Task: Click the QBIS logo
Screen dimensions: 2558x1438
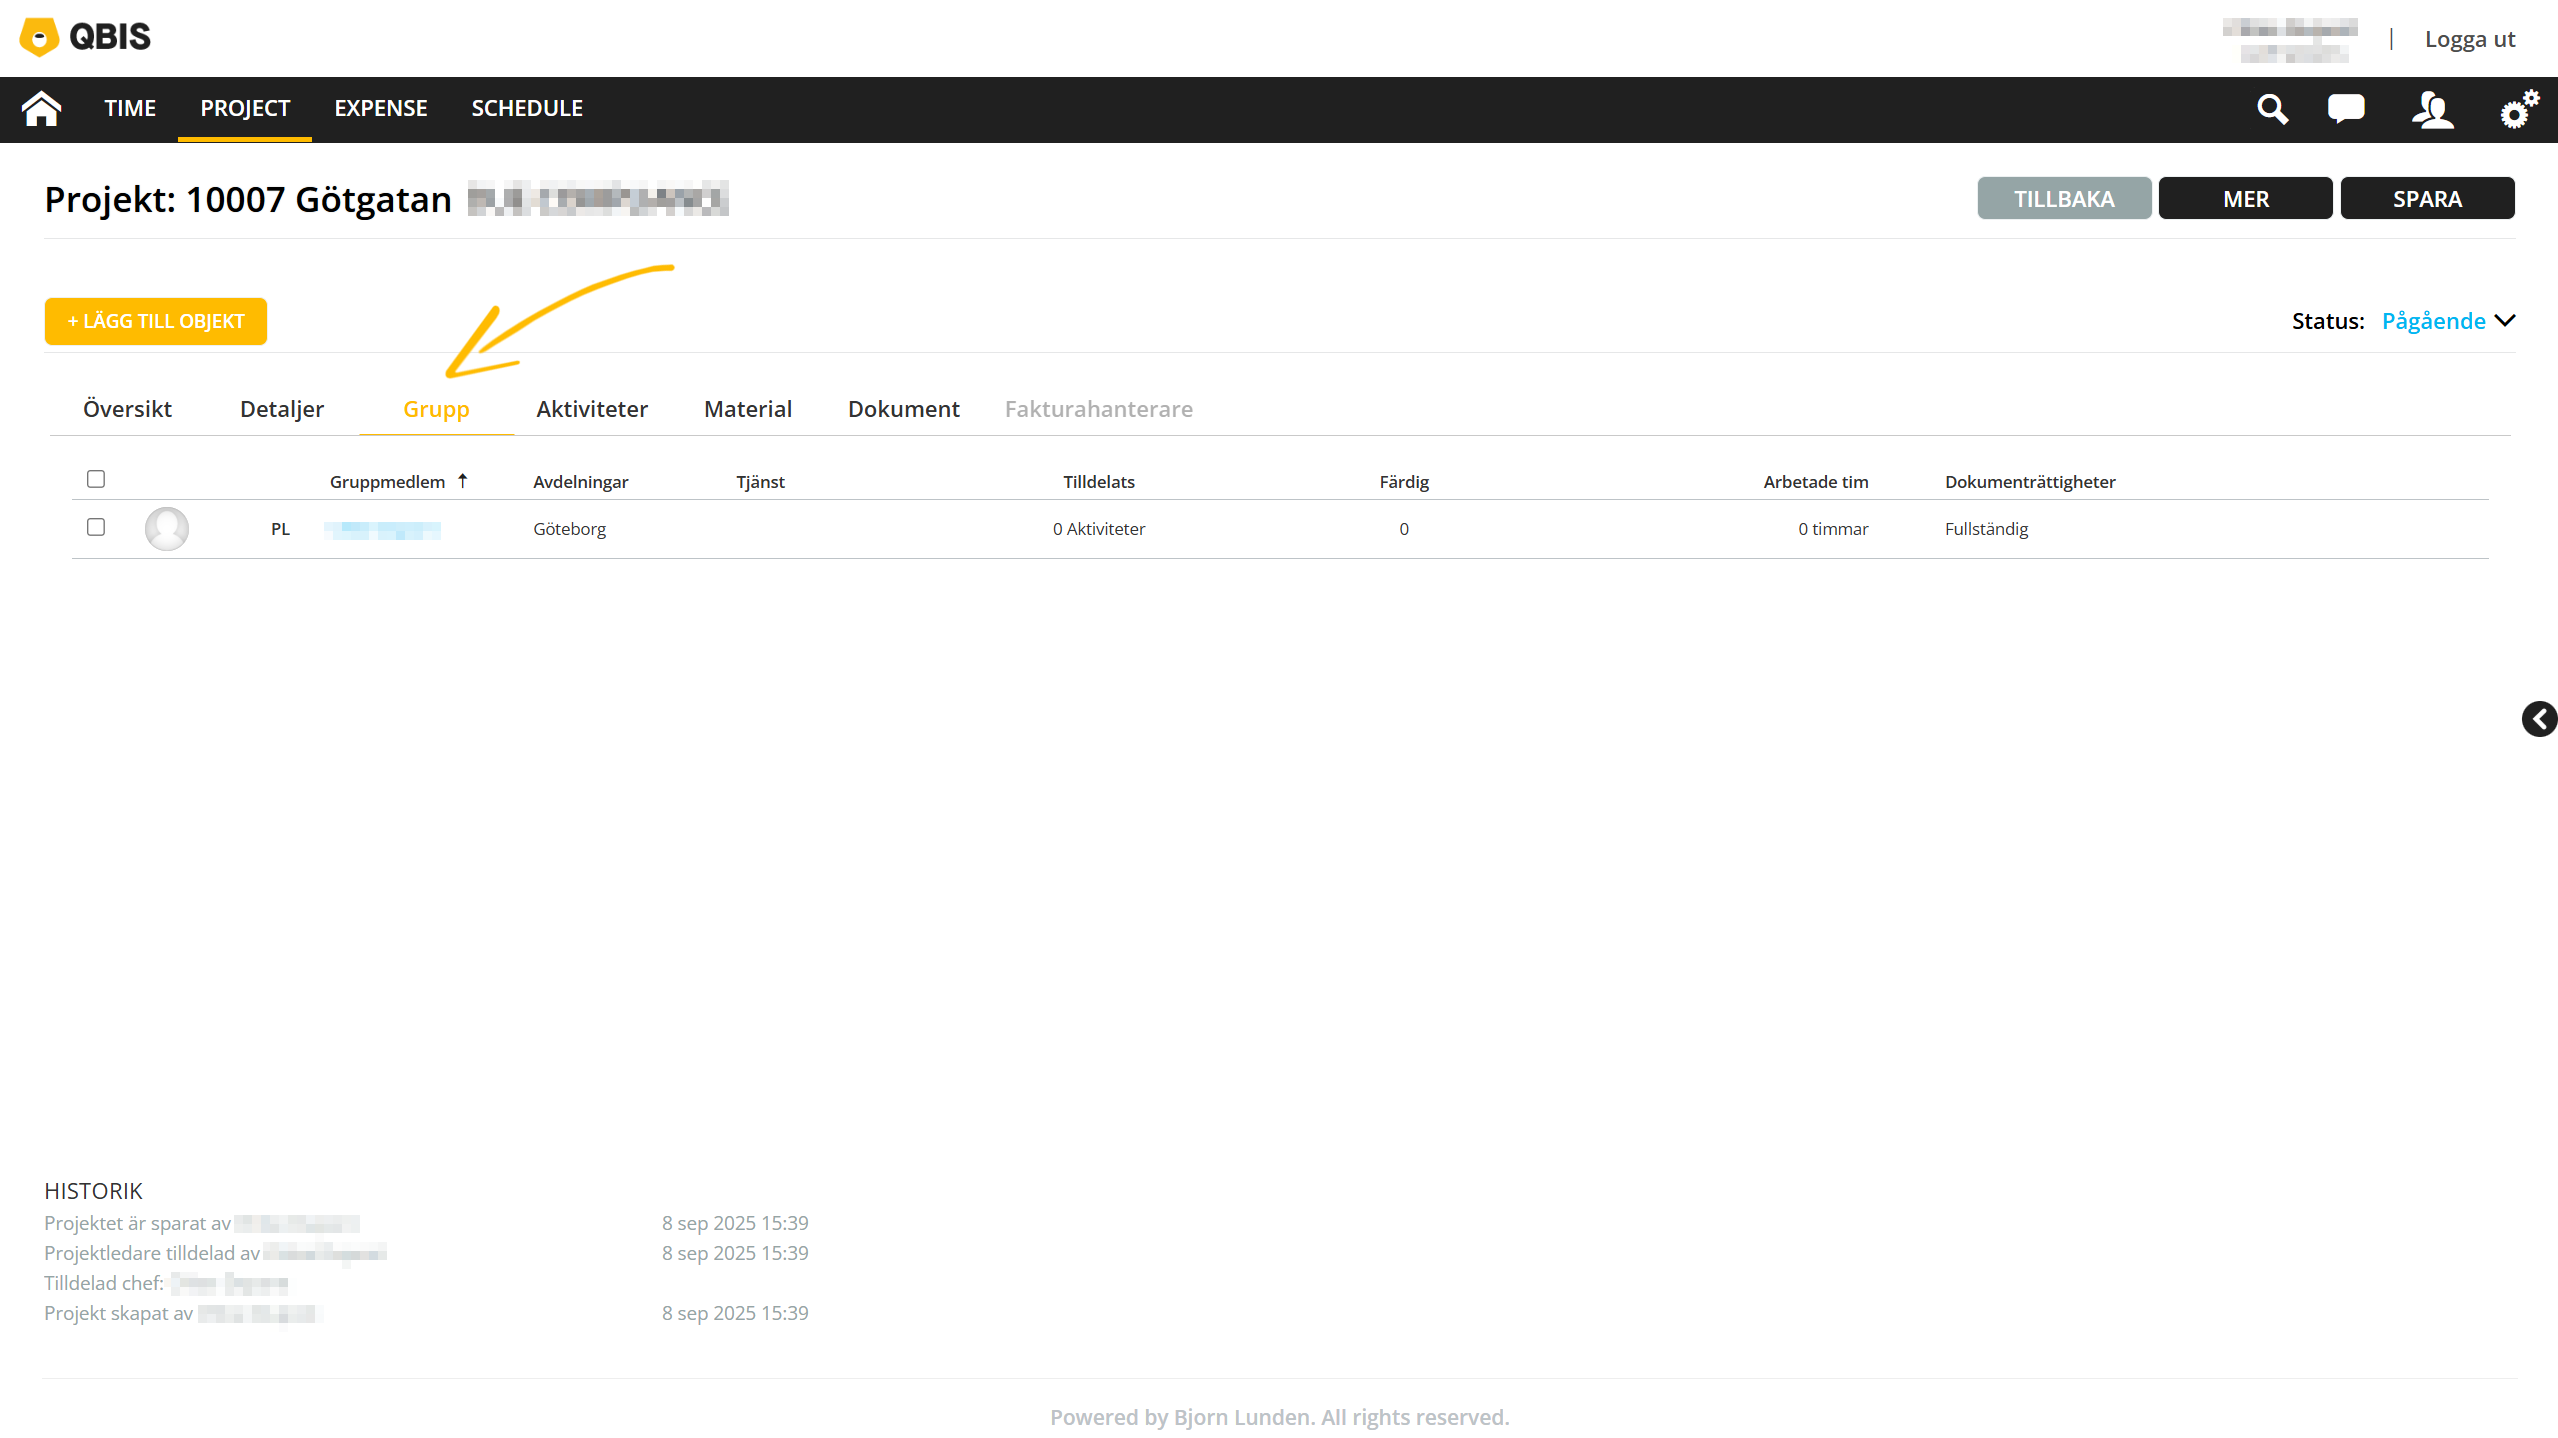Action: [85, 37]
